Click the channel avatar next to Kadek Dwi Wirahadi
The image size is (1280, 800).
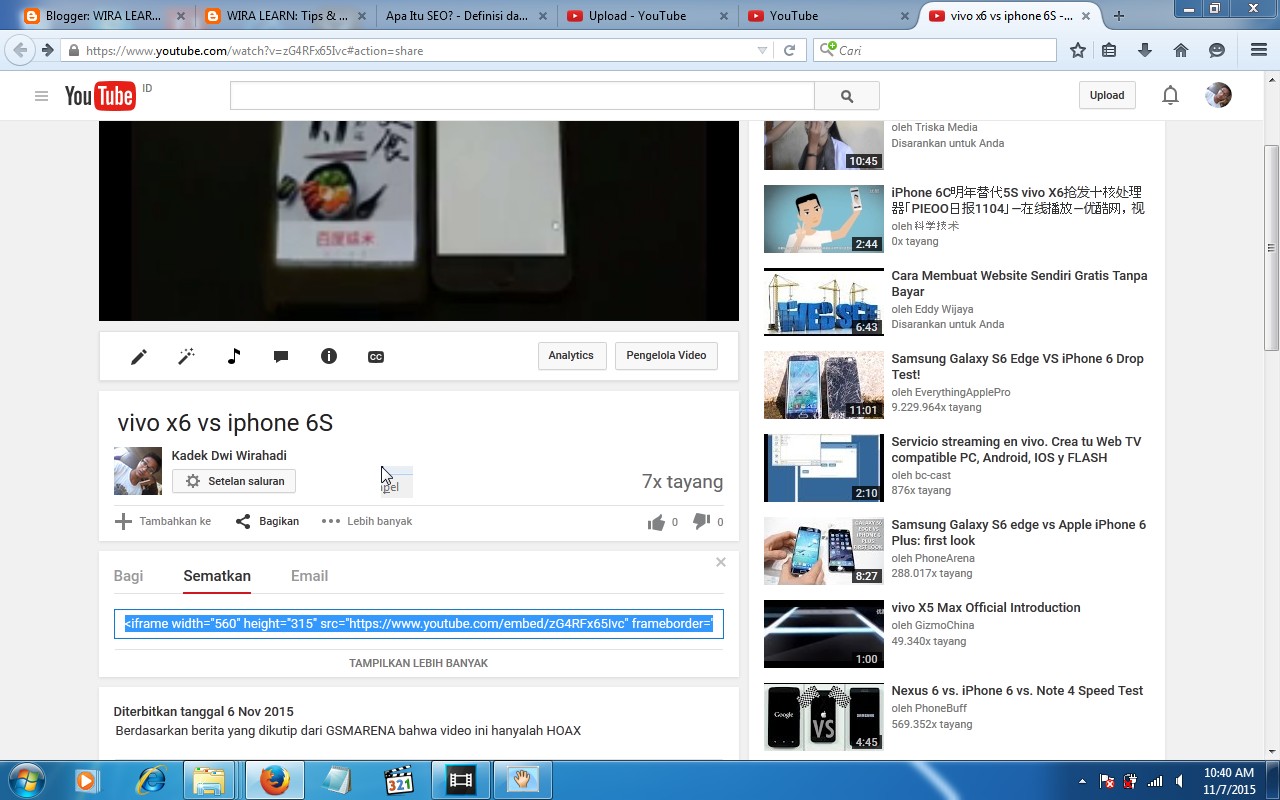pos(138,471)
